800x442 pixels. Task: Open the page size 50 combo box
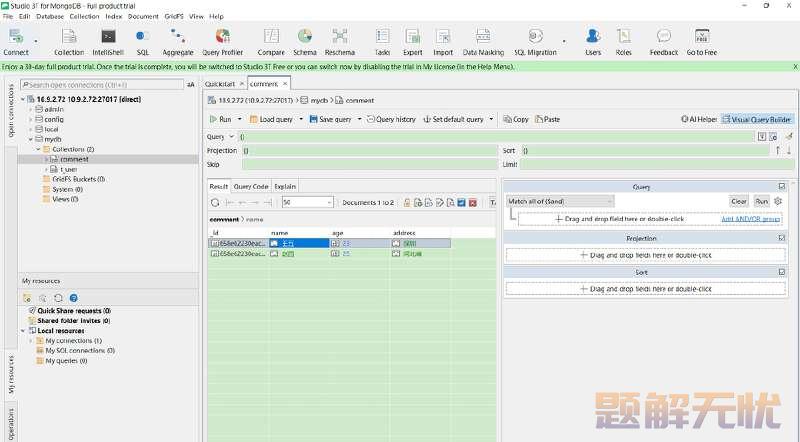(308, 203)
